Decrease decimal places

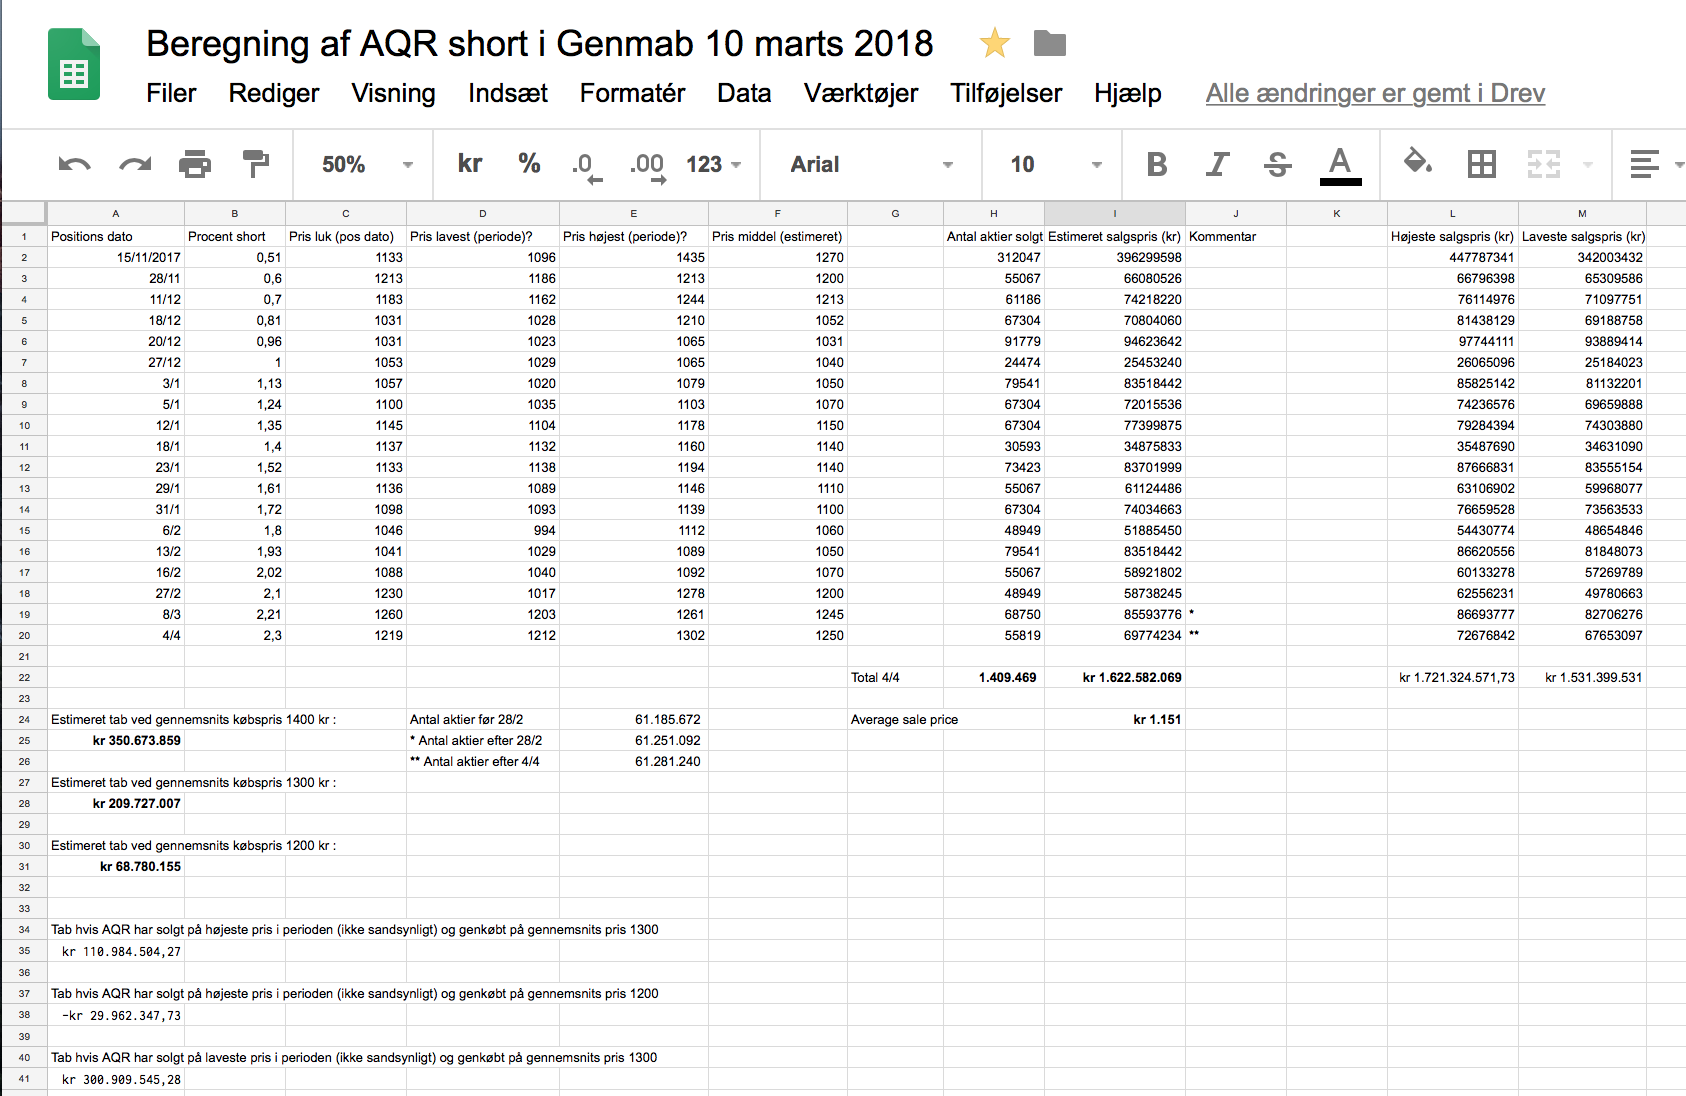click(587, 166)
